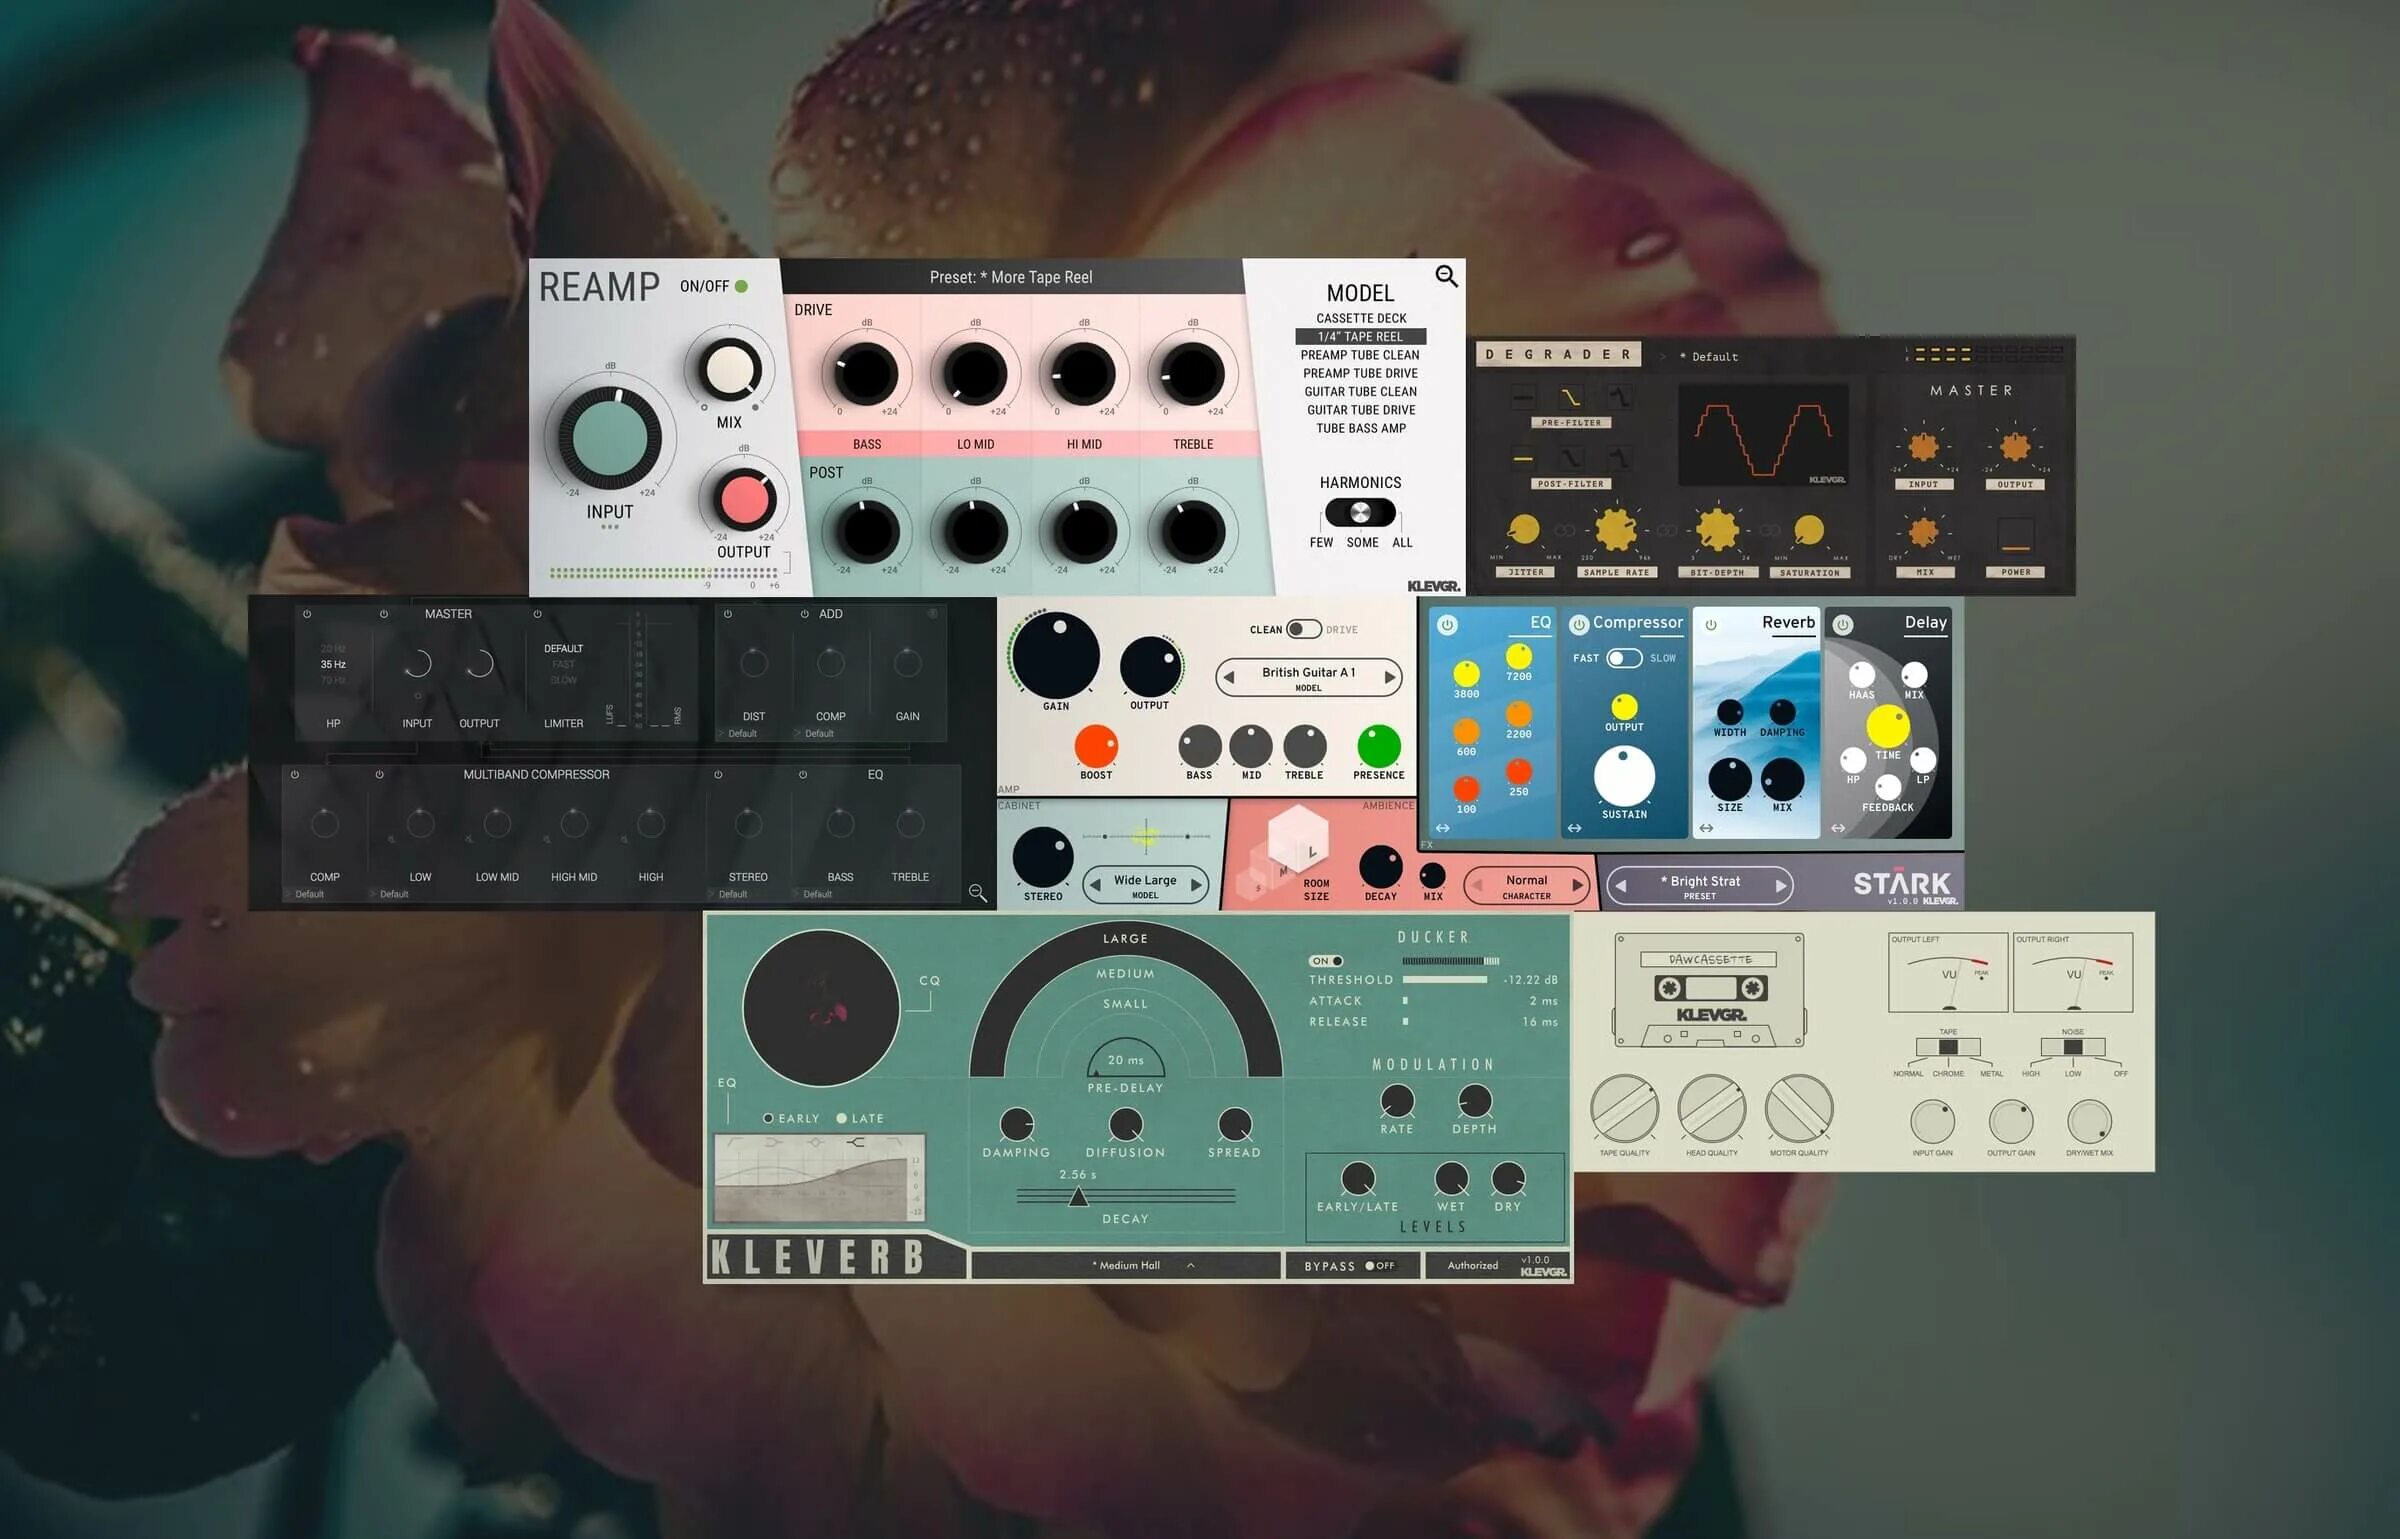Click the swap arrows icon in Stark Delay module
Image resolution: width=2400 pixels, height=1539 pixels.
tap(1838, 828)
